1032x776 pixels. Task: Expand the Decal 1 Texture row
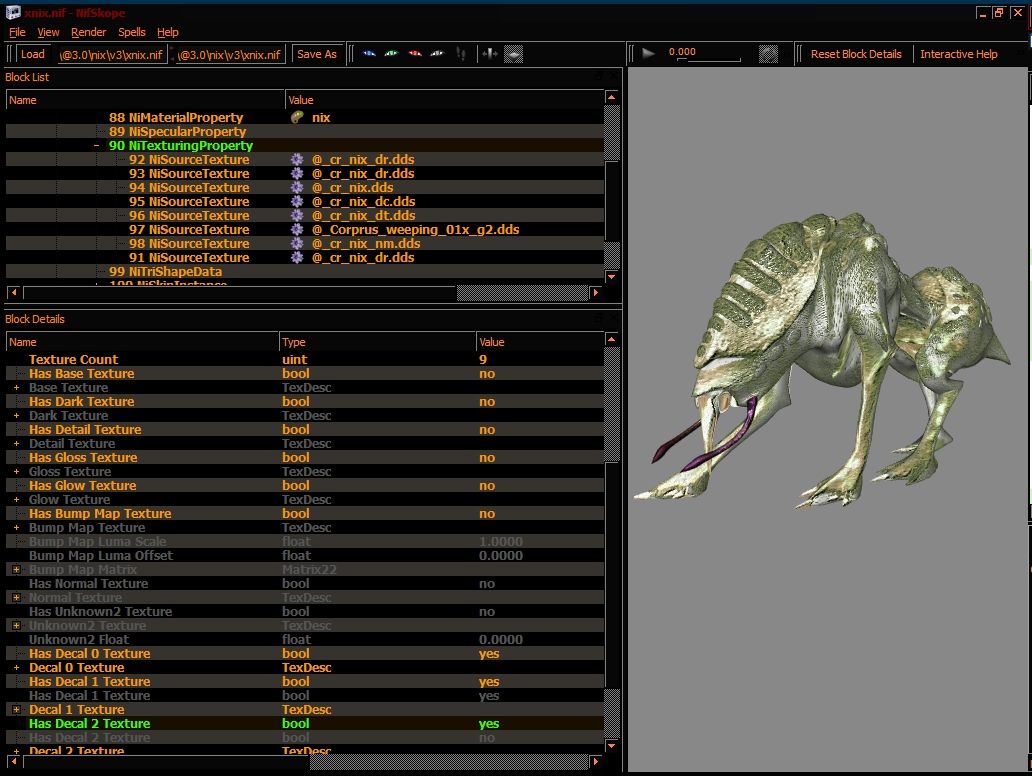coord(16,710)
